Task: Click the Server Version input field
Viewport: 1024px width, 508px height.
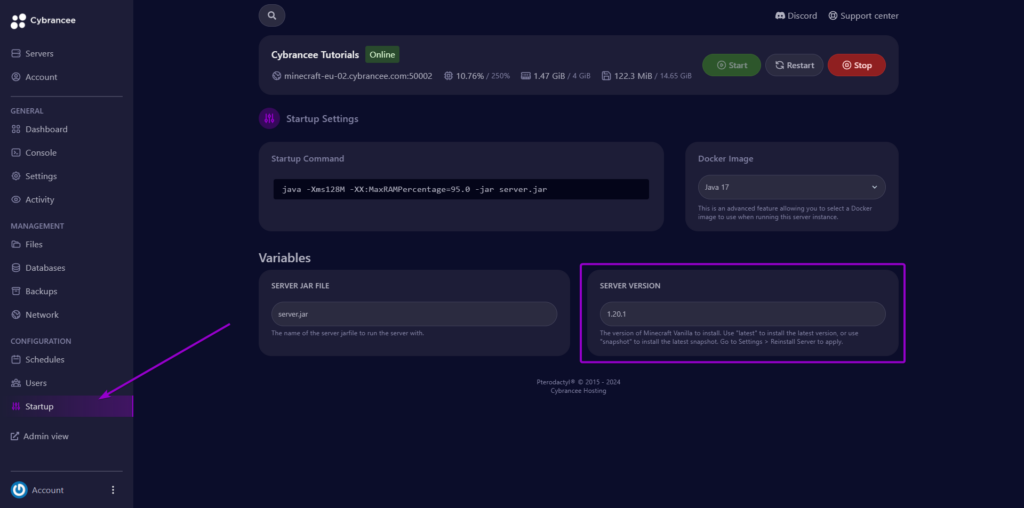Action: 743,314
